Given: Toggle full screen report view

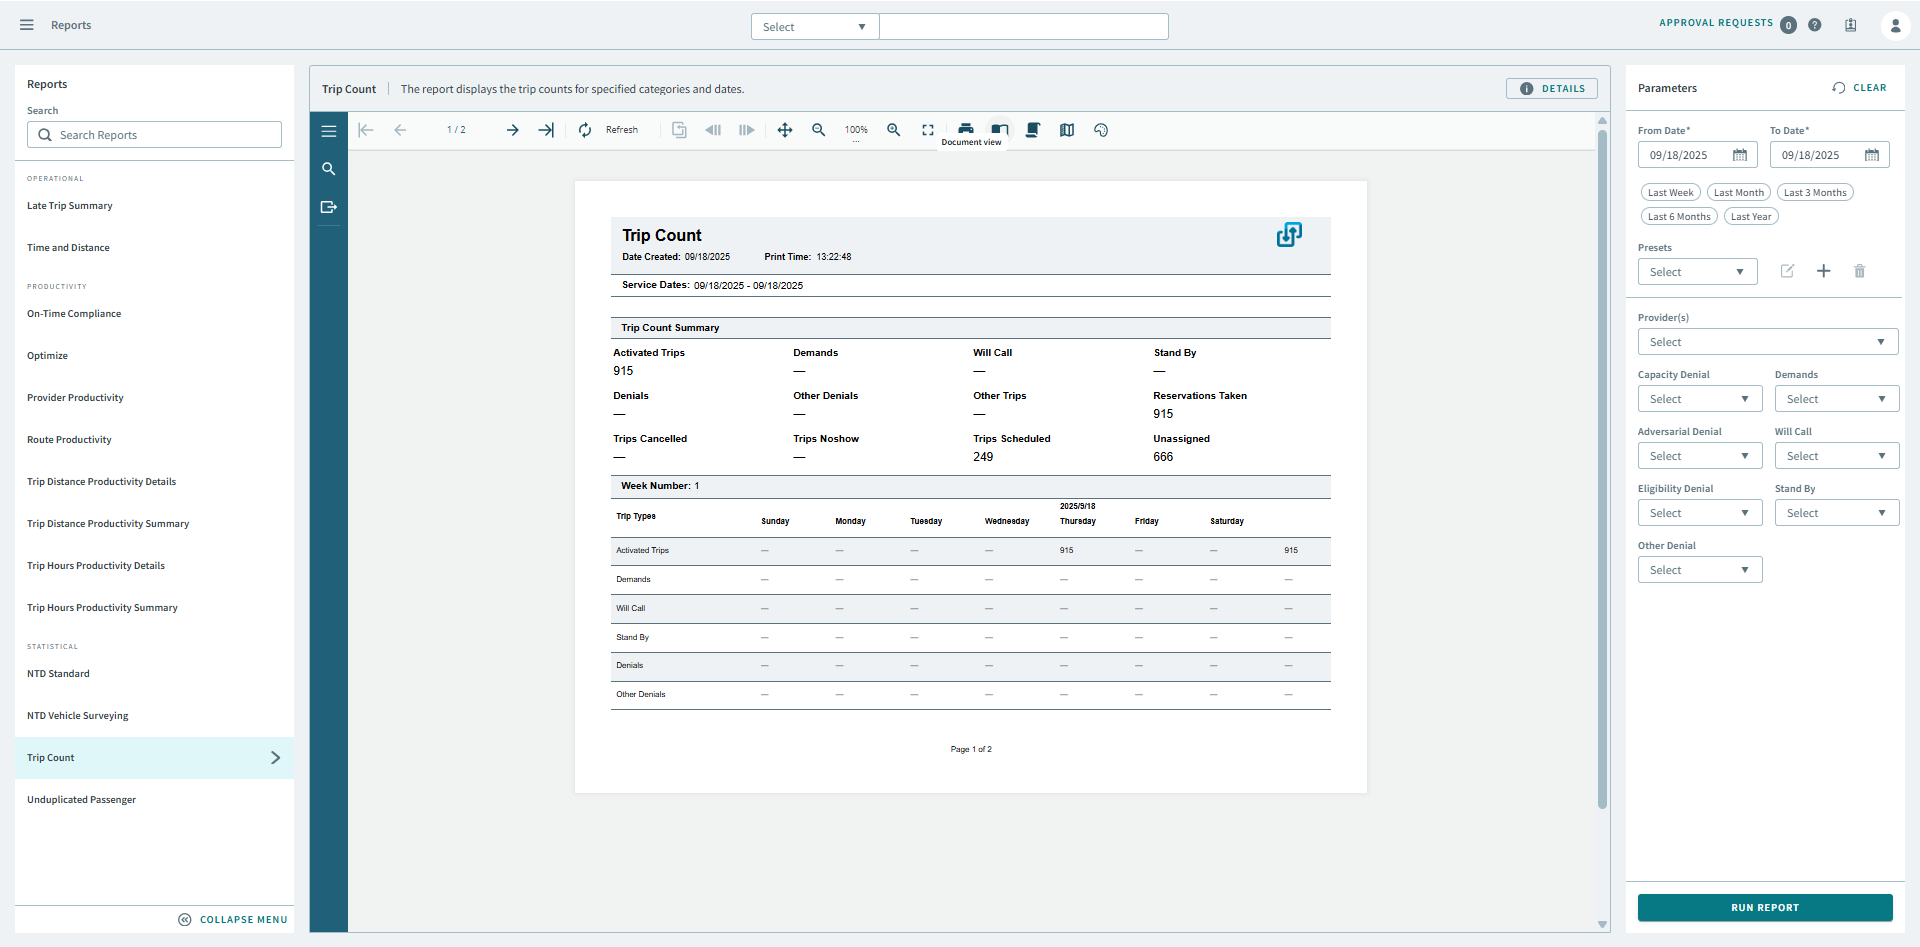Looking at the screenshot, I should click(928, 130).
